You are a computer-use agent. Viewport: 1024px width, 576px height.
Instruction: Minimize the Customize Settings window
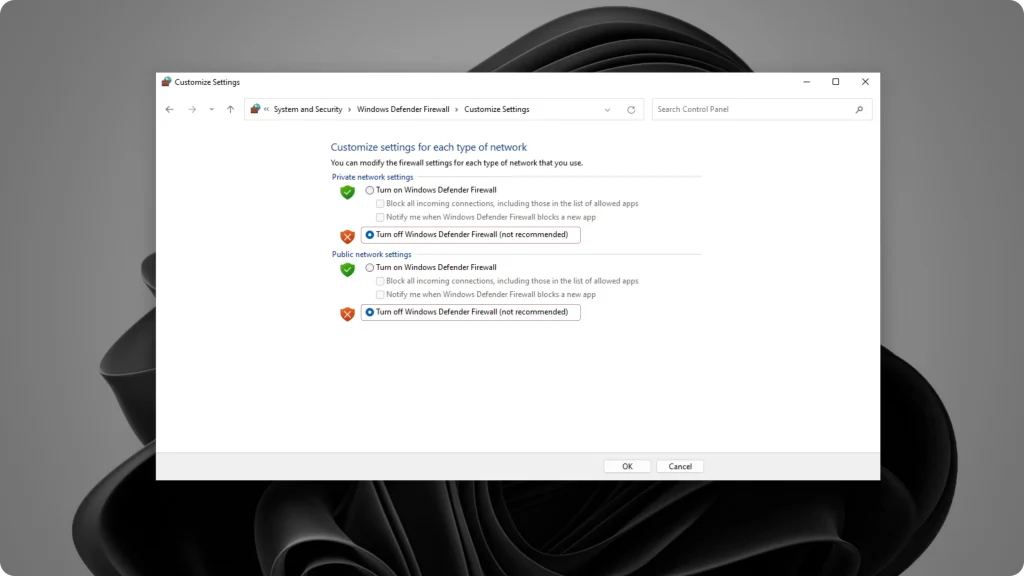click(807, 82)
